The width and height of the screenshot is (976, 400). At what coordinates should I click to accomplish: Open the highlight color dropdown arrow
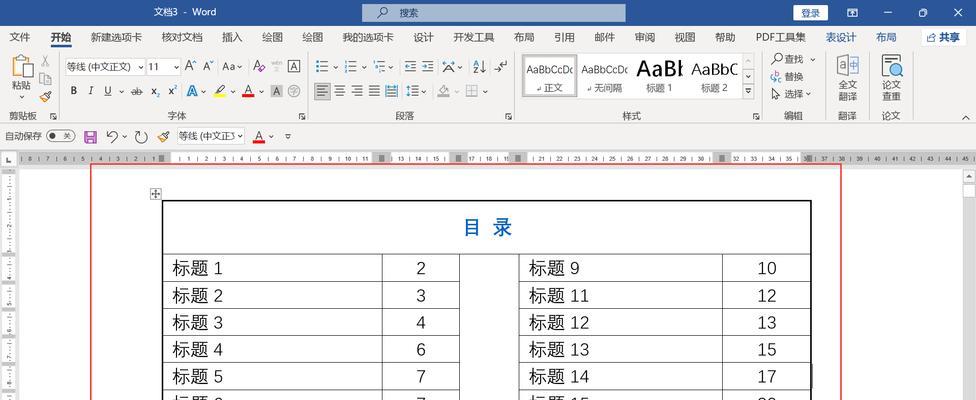point(233,91)
